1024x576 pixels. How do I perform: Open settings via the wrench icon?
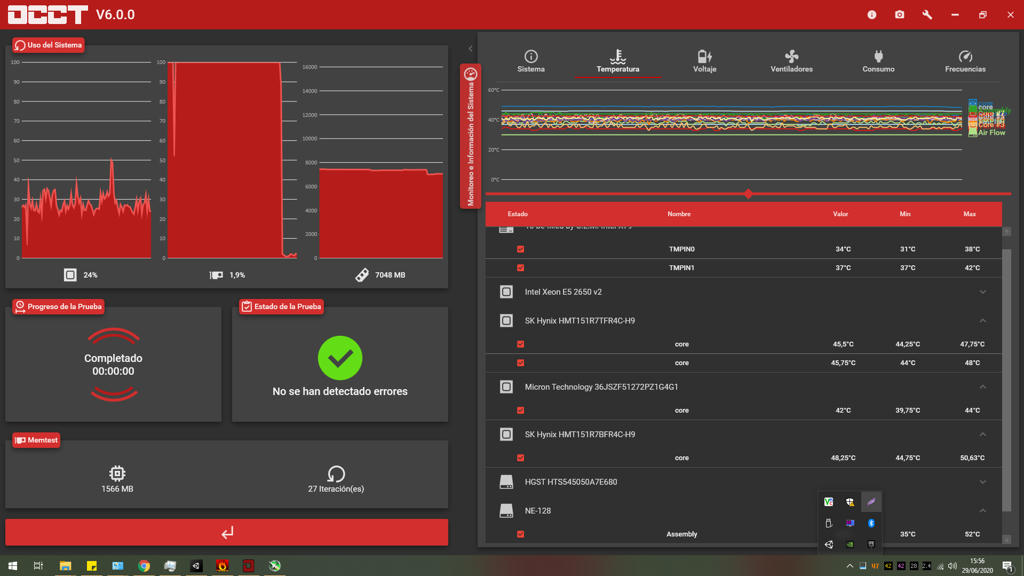[x=927, y=14]
